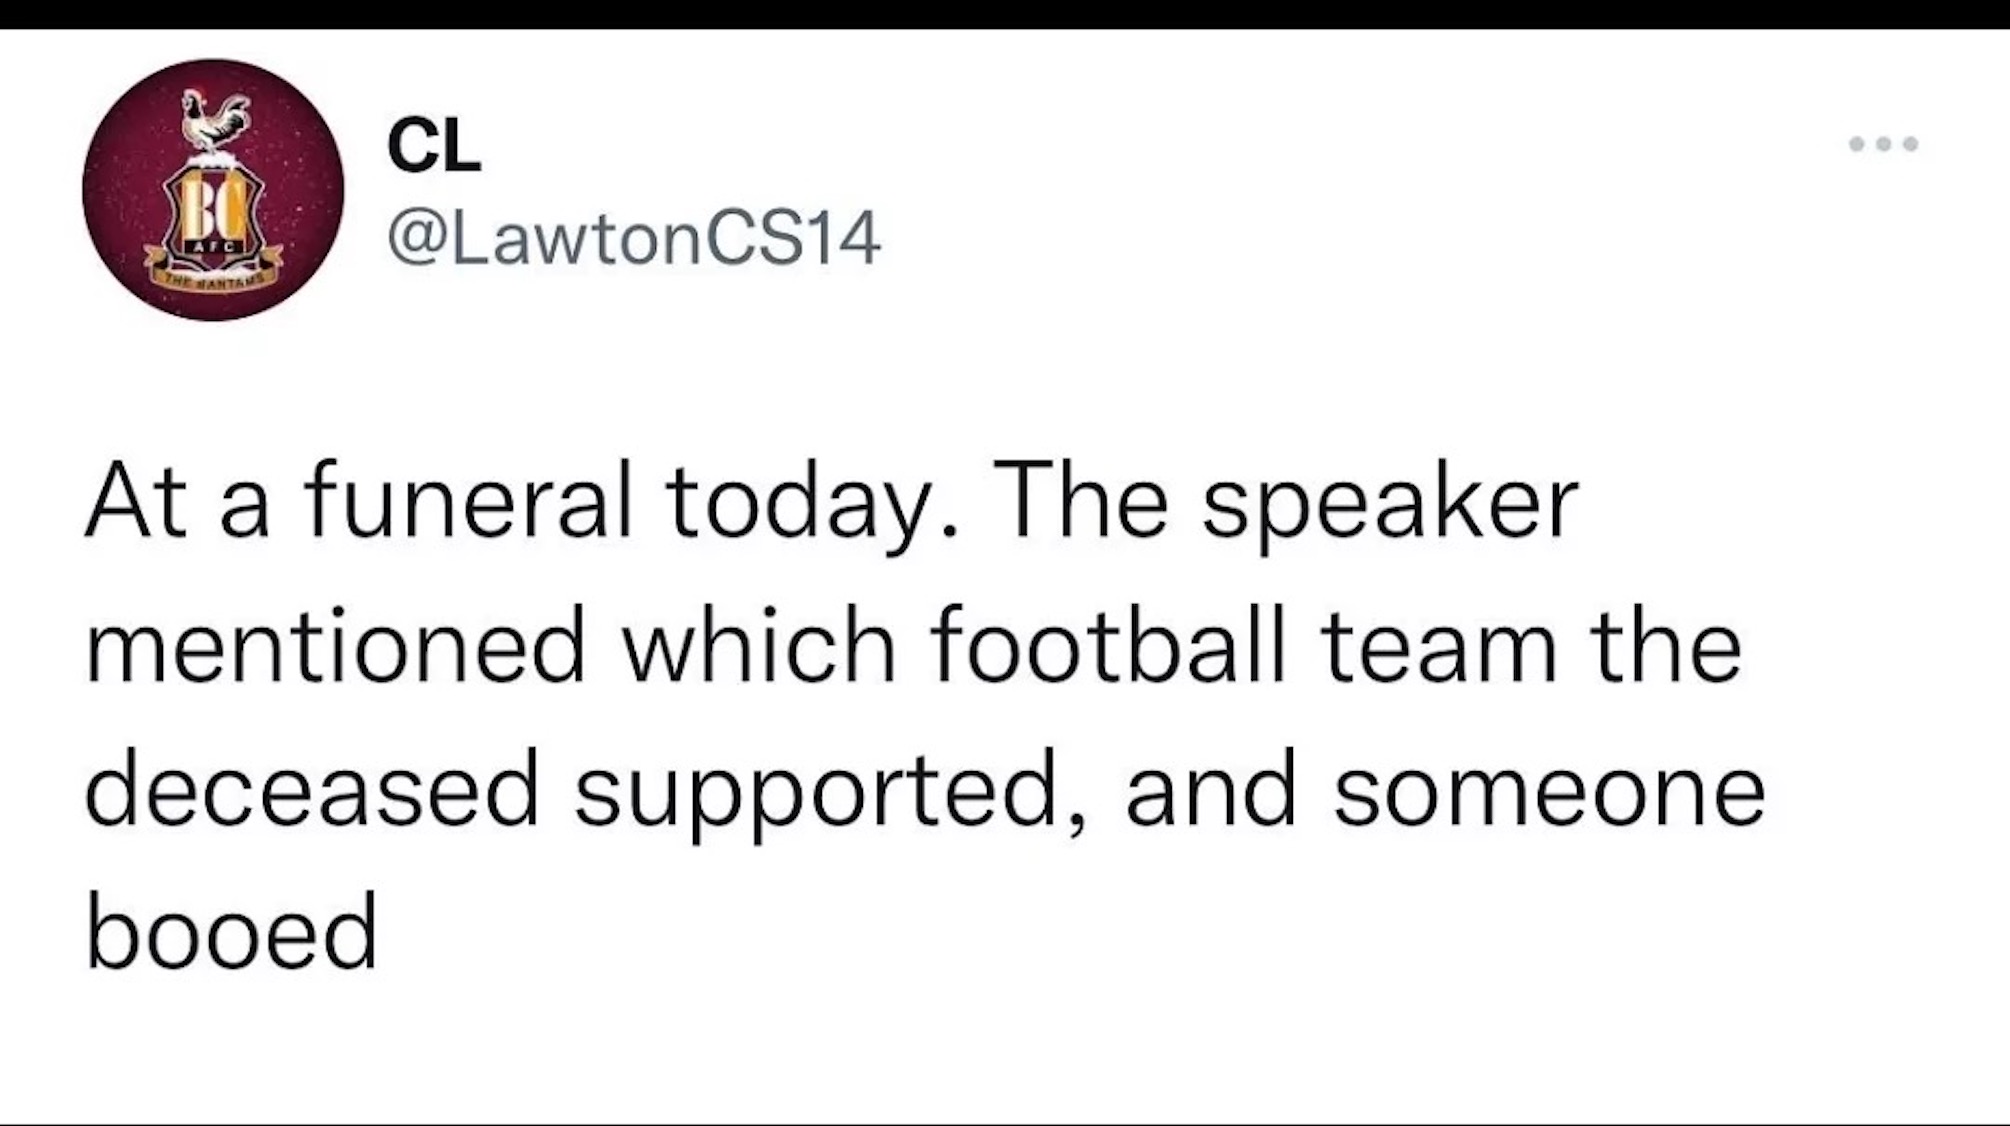Select the word "speaker" in the tweet
Screen dimensions: 2010x1126
tap(1389, 502)
